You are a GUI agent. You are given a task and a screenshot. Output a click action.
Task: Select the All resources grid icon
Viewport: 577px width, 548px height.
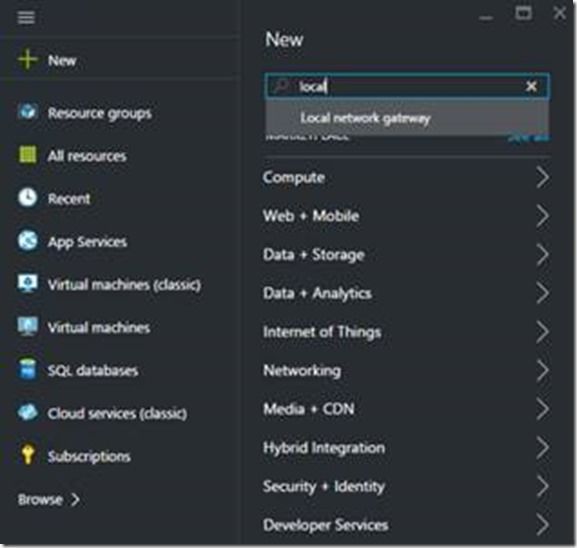(x=28, y=155)
